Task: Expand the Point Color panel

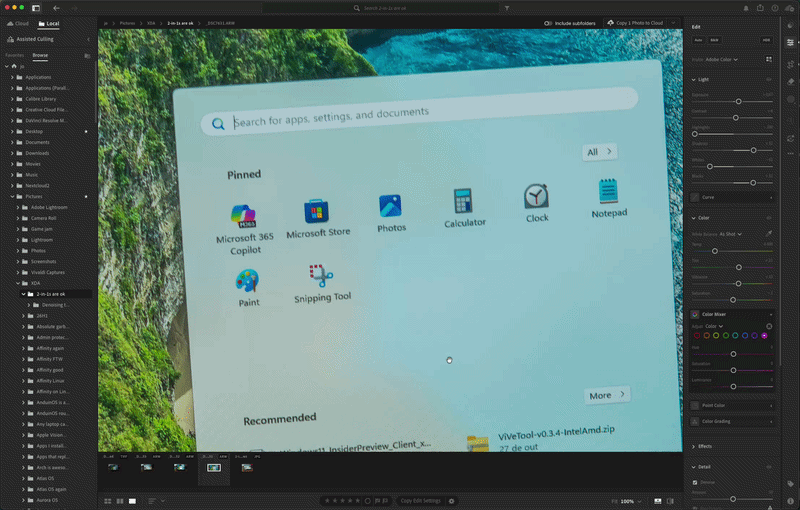Action: (x=733, y=405)
